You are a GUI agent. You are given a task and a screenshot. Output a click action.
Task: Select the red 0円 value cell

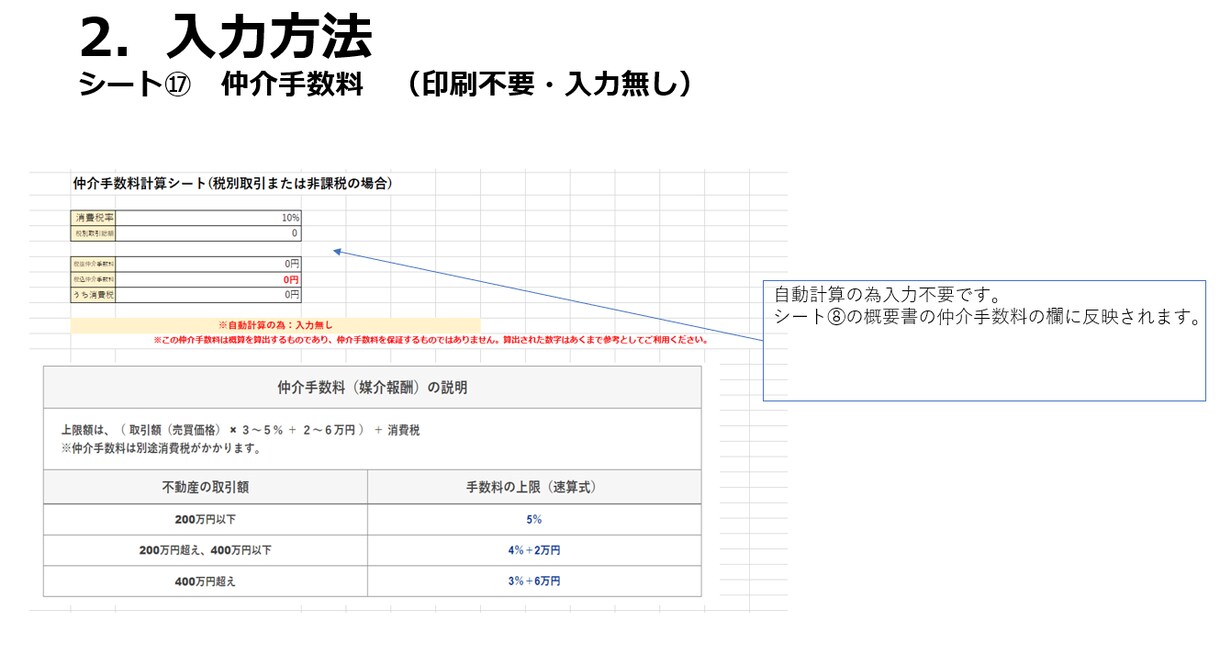click(x=208, y=279)
